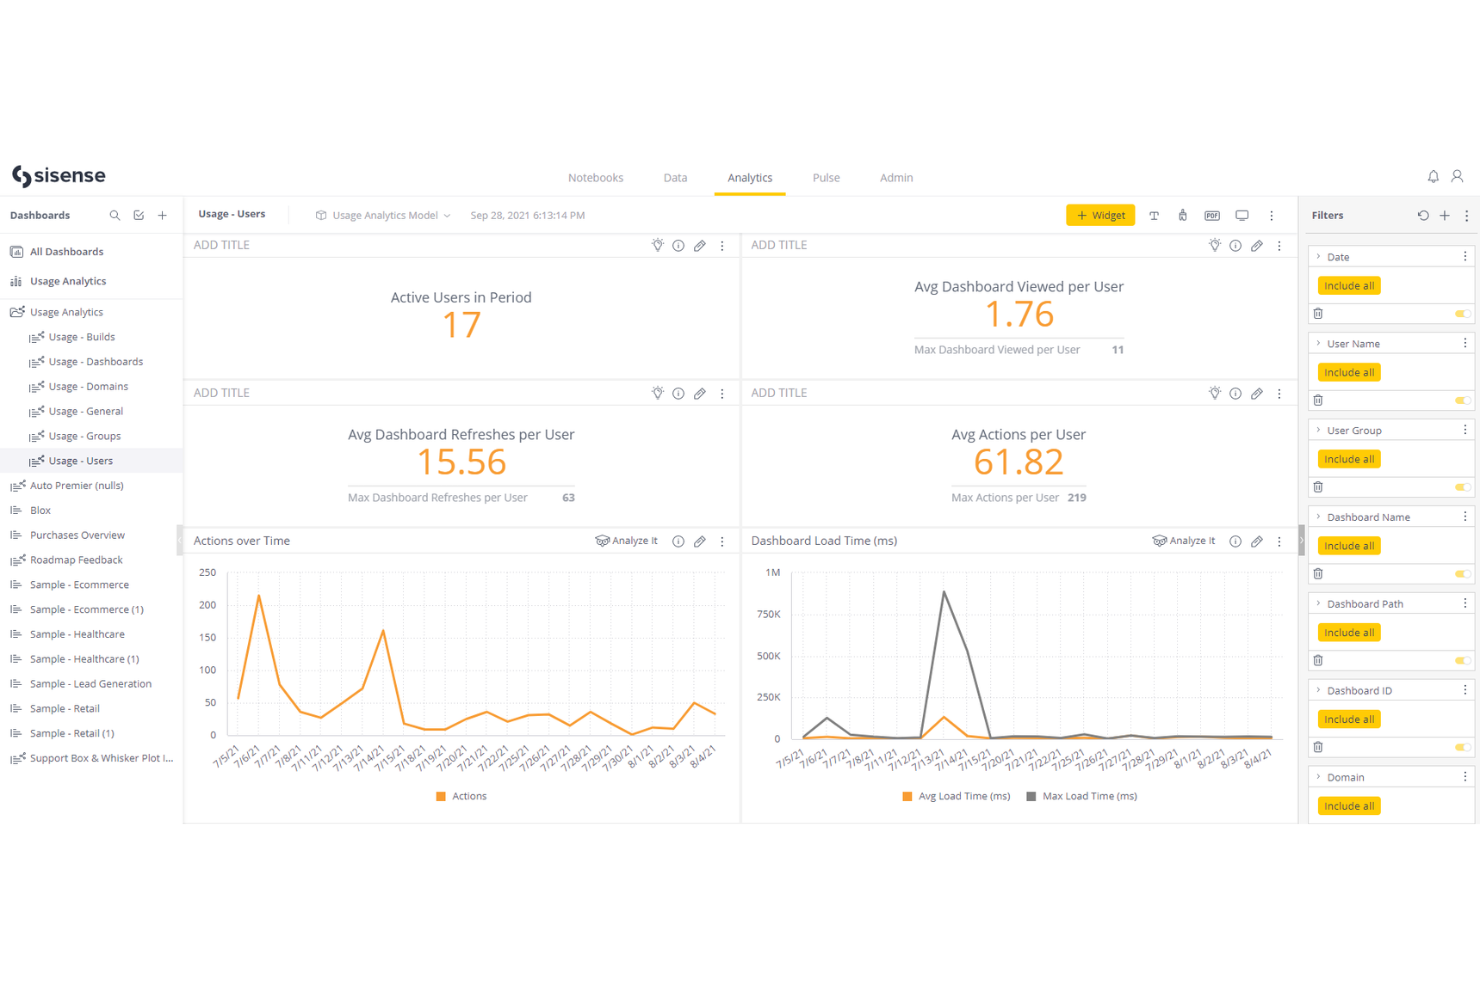Export the dashboard to PDF
This screenshot has width=1480, height=987.
[1212, 215]
